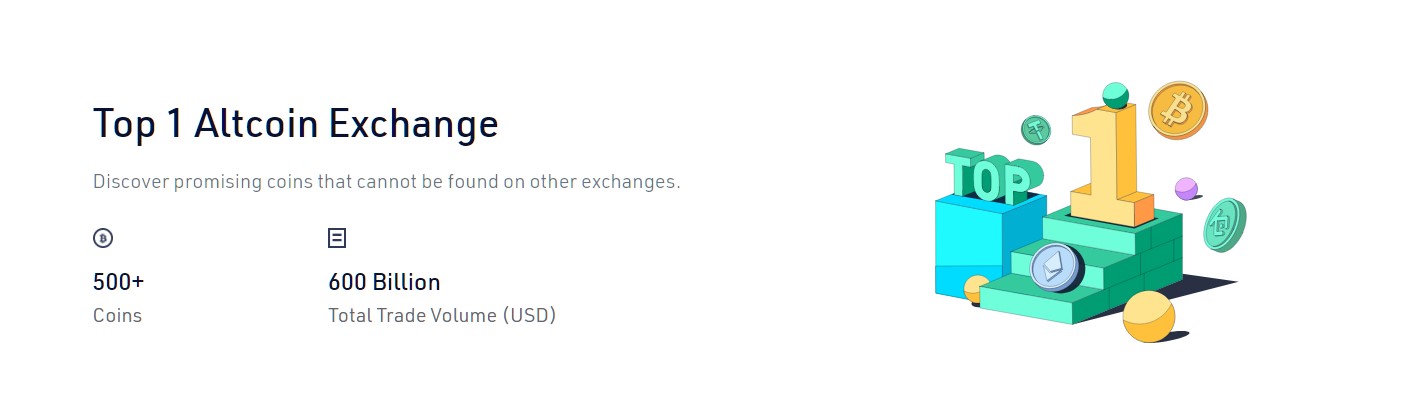Click the small yellow ball beside cyan cube
Image resolution: width=1412 pixels, height=418 pixels.
pyautogui.click(x=976, y=289)
